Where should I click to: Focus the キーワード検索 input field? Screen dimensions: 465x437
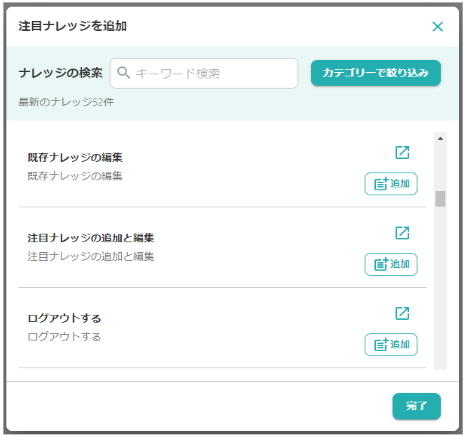pos(204,73)
